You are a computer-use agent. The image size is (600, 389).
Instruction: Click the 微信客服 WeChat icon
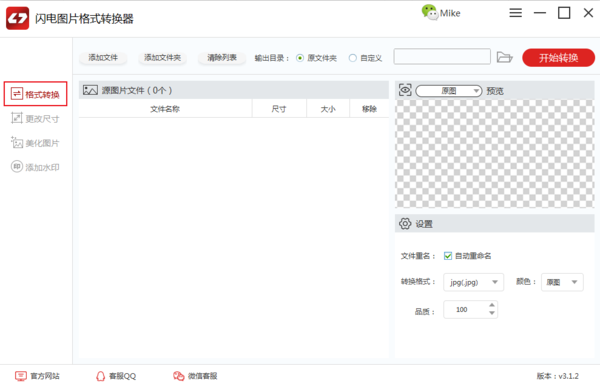[x=179, y=376]
